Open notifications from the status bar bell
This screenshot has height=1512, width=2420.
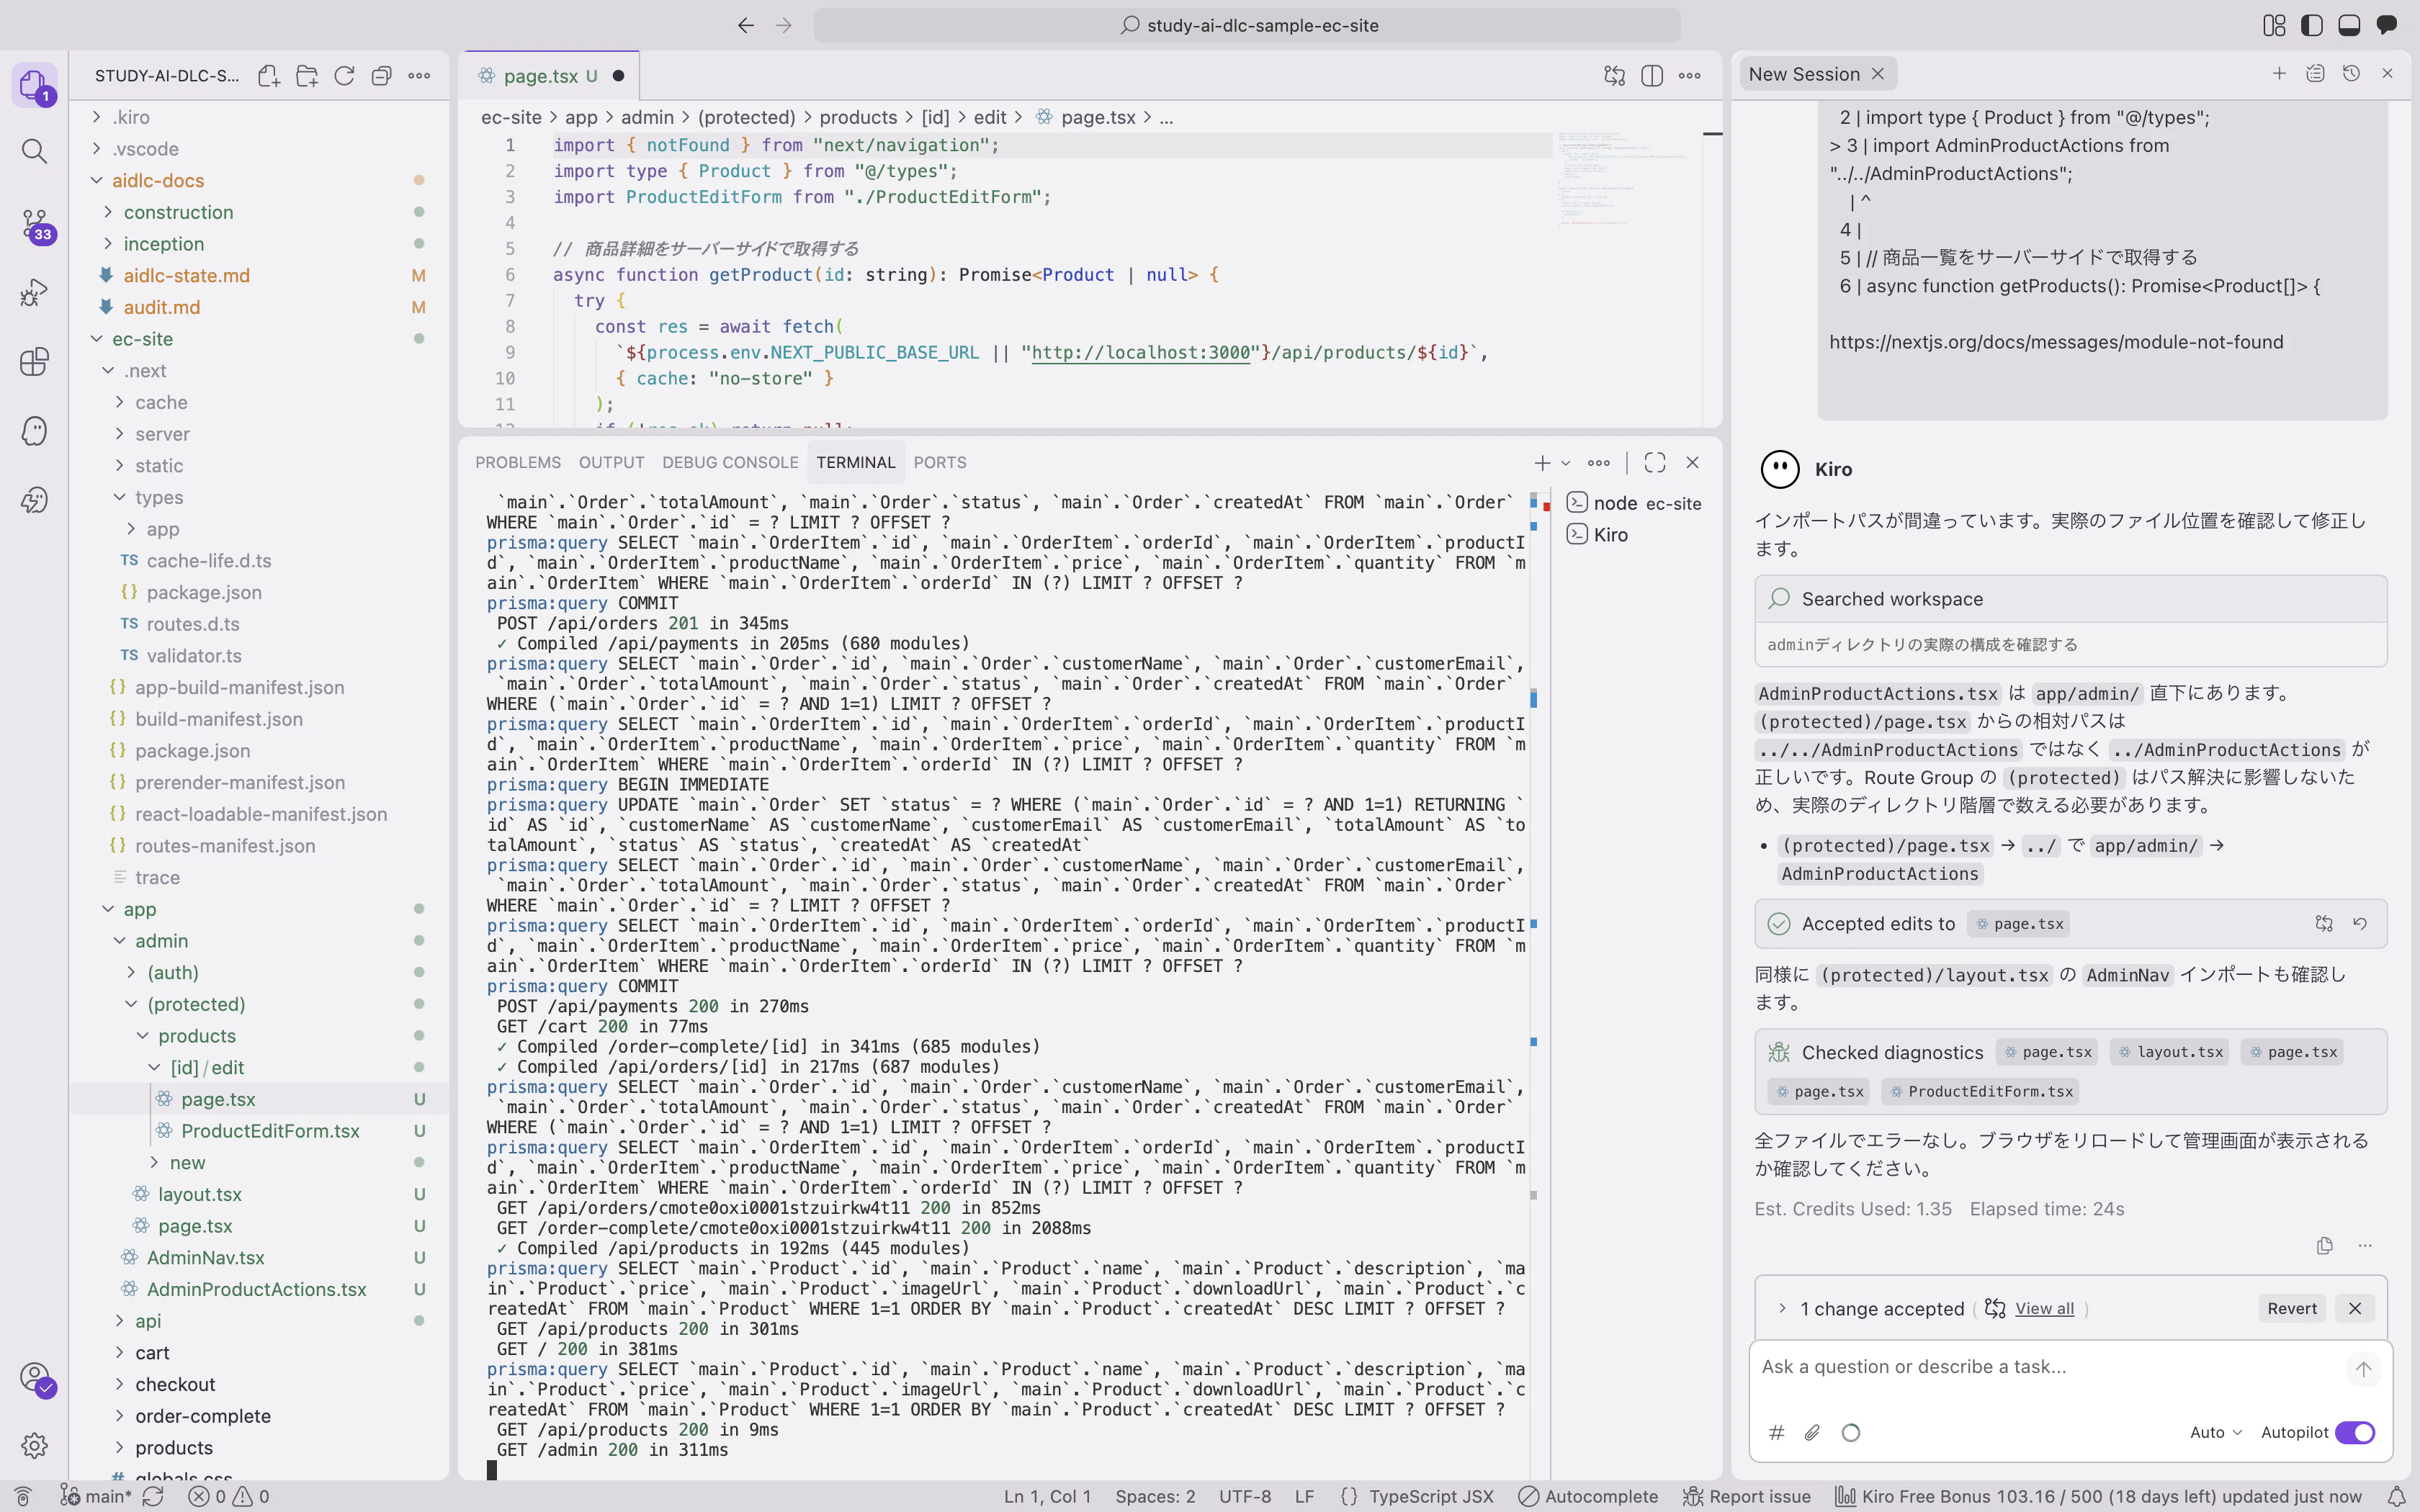click(2396, 1497)
